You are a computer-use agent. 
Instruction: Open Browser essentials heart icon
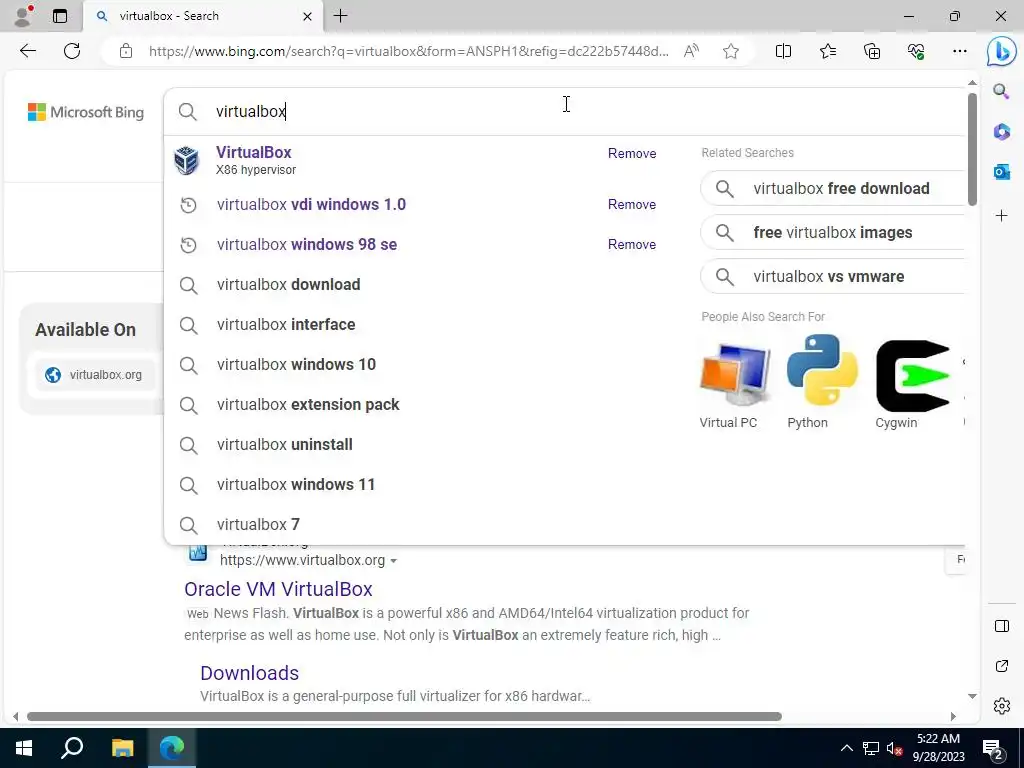point(916,51)
